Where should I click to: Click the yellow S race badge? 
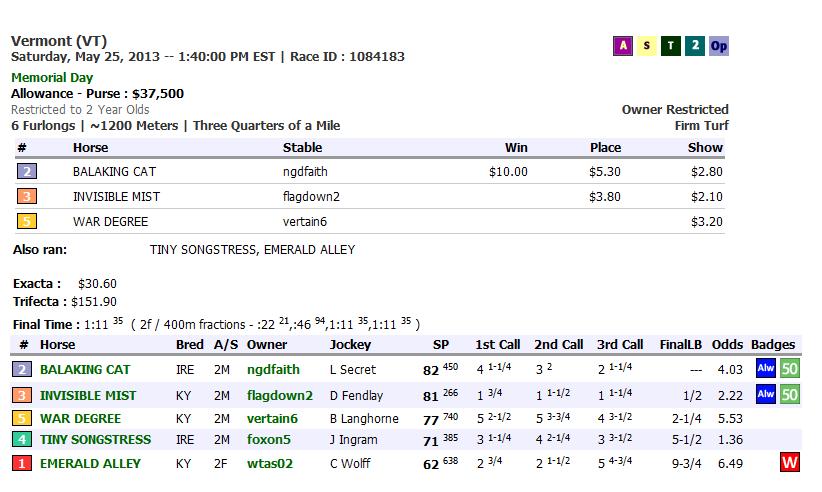(647, 46)
